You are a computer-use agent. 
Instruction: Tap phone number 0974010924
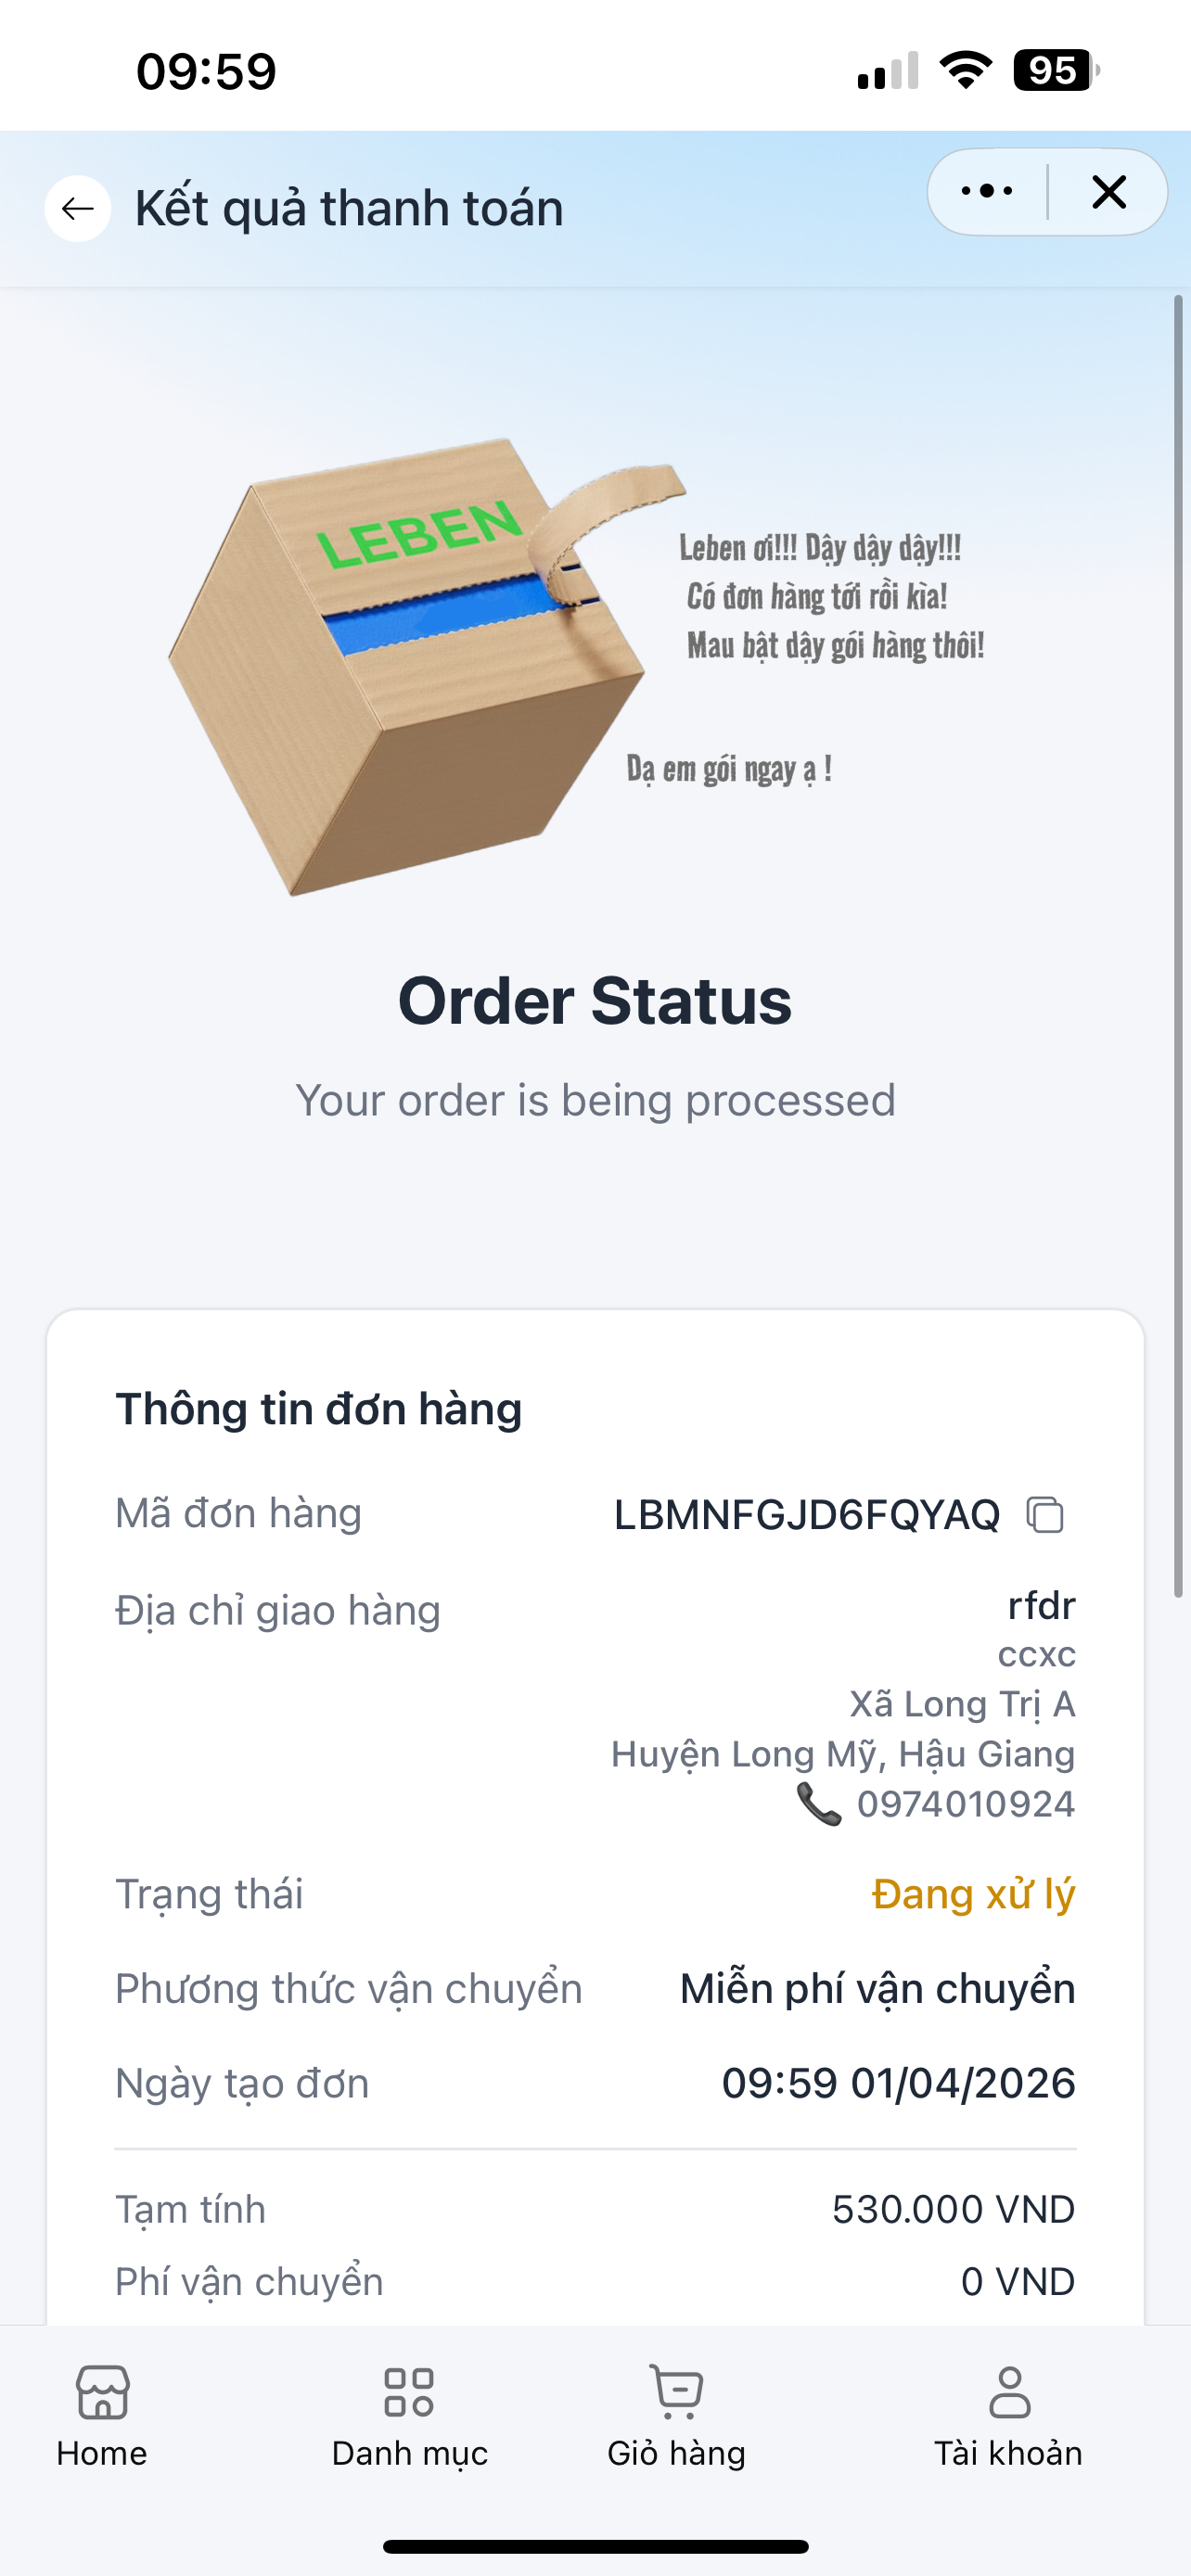click(x=965, y=1804)
